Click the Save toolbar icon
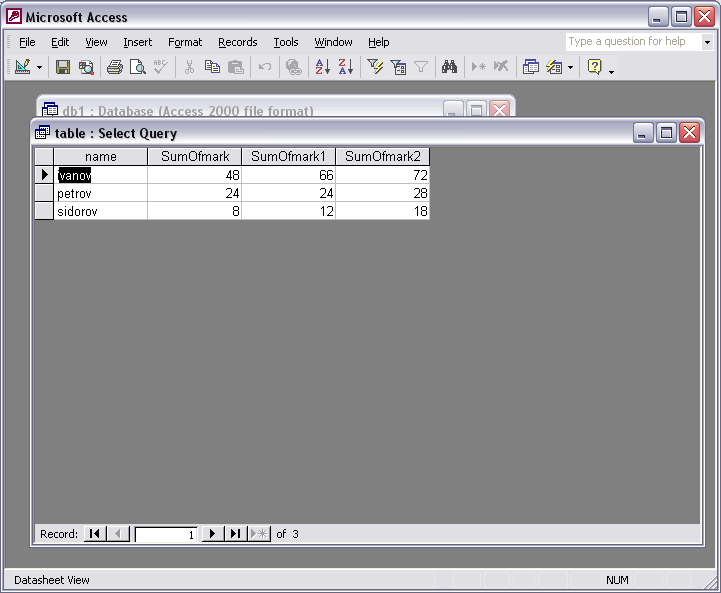 pos(63,67)
